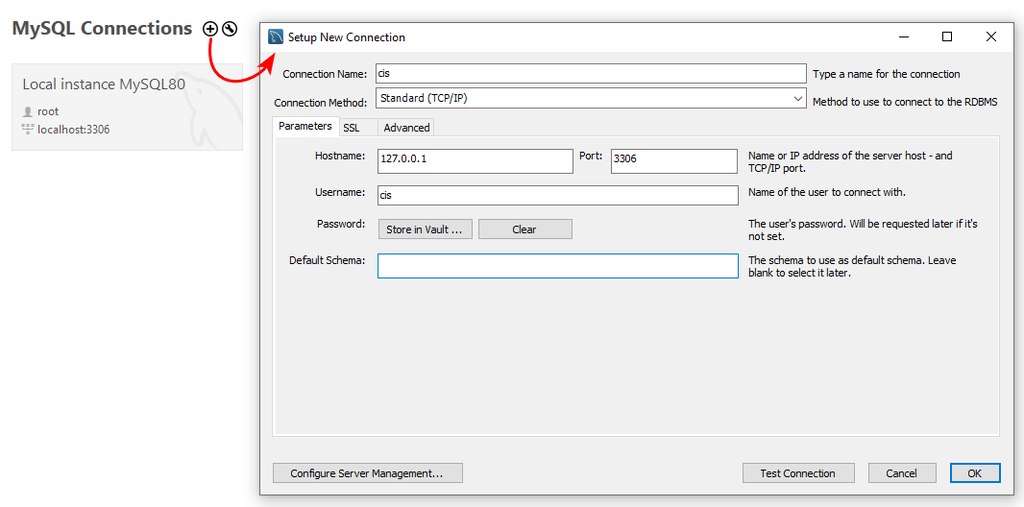Open the Local instance MySQL80 connection tile
The height and width of the screenshot is (507, 1024).
[x=127, y=107]
